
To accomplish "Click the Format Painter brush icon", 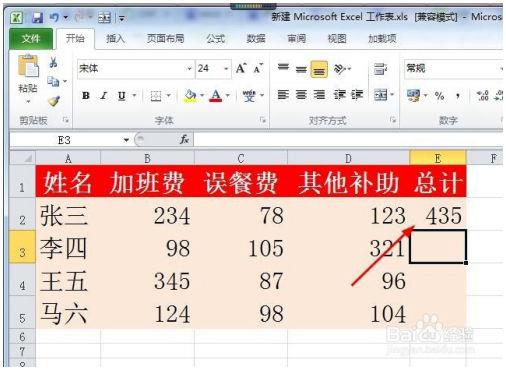I will pos(54,101).
